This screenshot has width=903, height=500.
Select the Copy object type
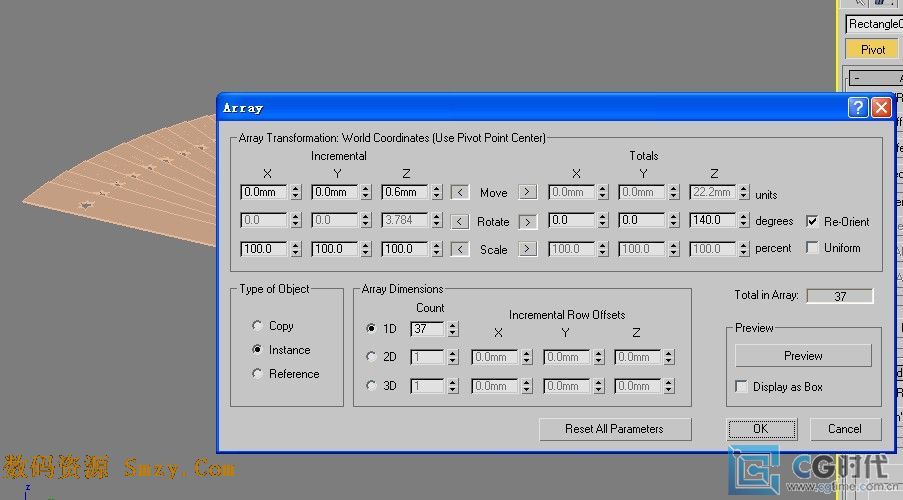pos(258,326)
